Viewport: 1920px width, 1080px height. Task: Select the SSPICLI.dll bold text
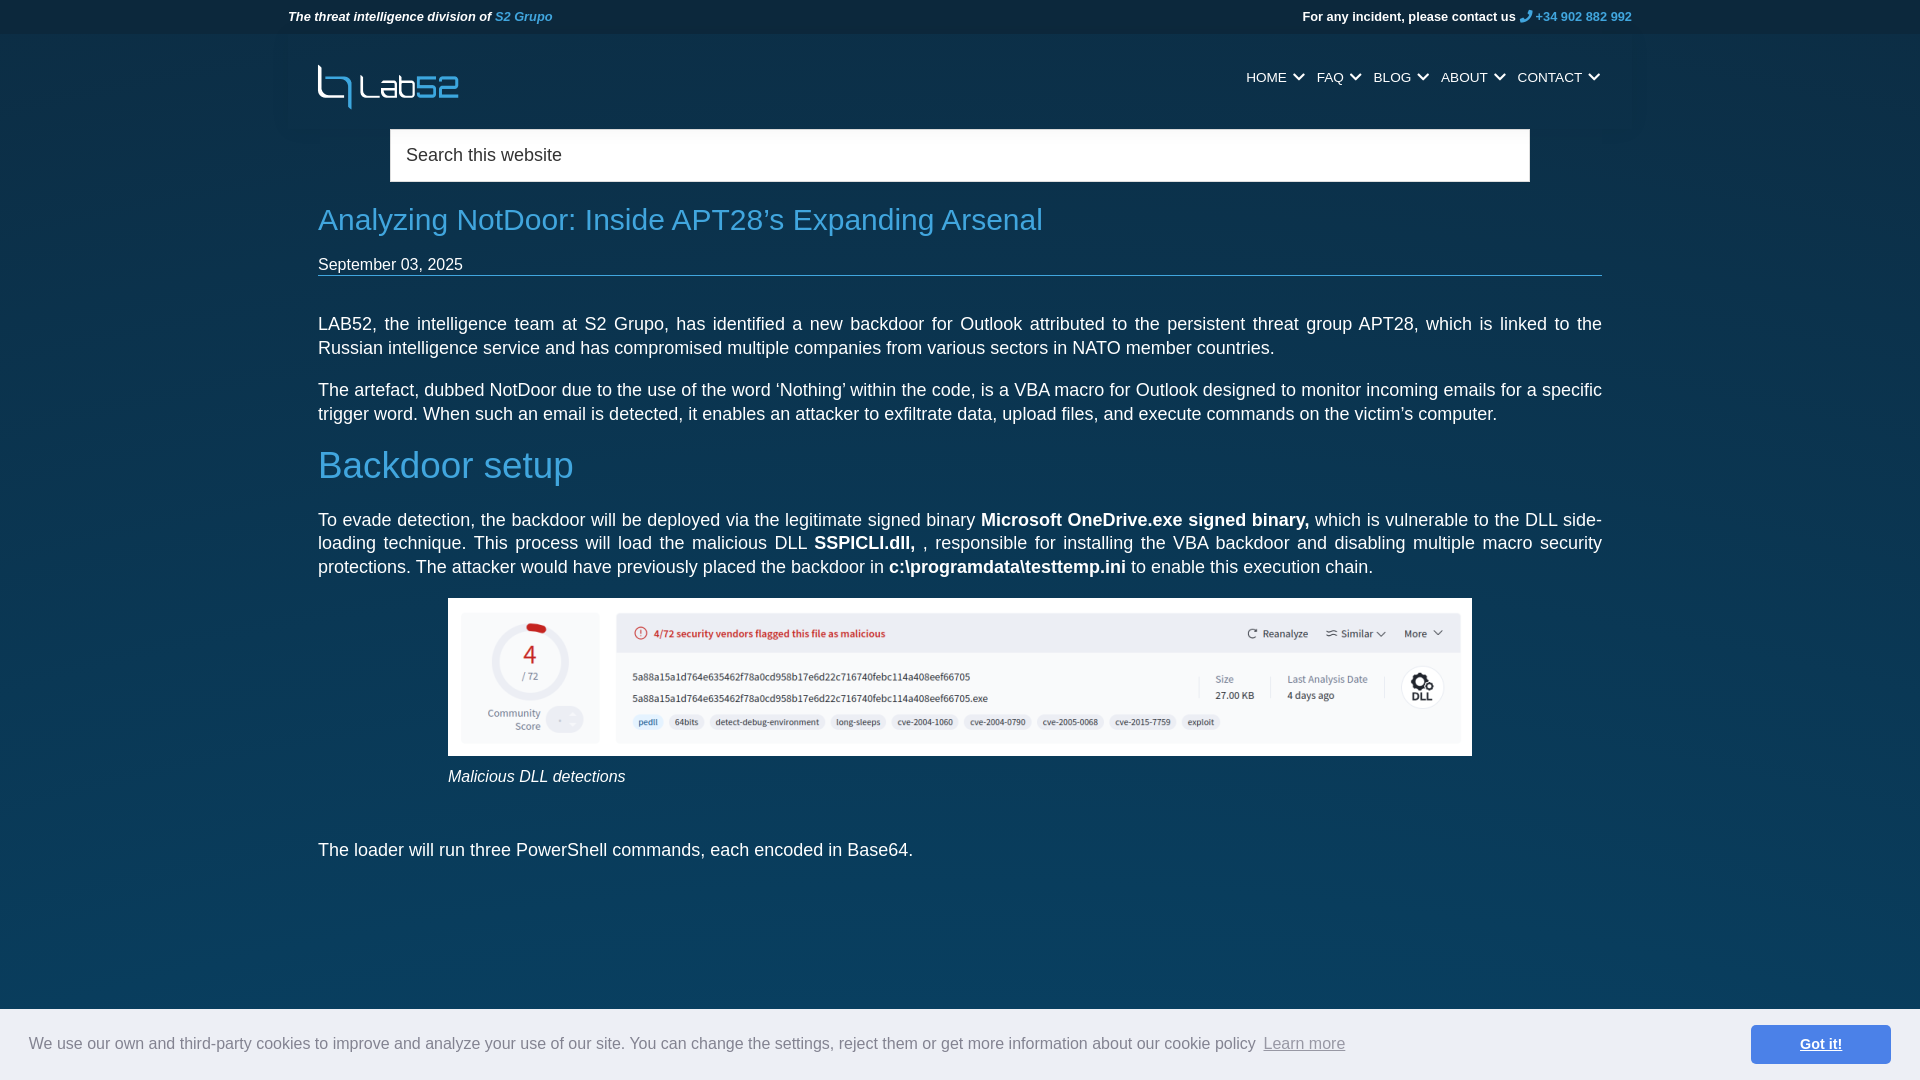(x=864, y=543)
